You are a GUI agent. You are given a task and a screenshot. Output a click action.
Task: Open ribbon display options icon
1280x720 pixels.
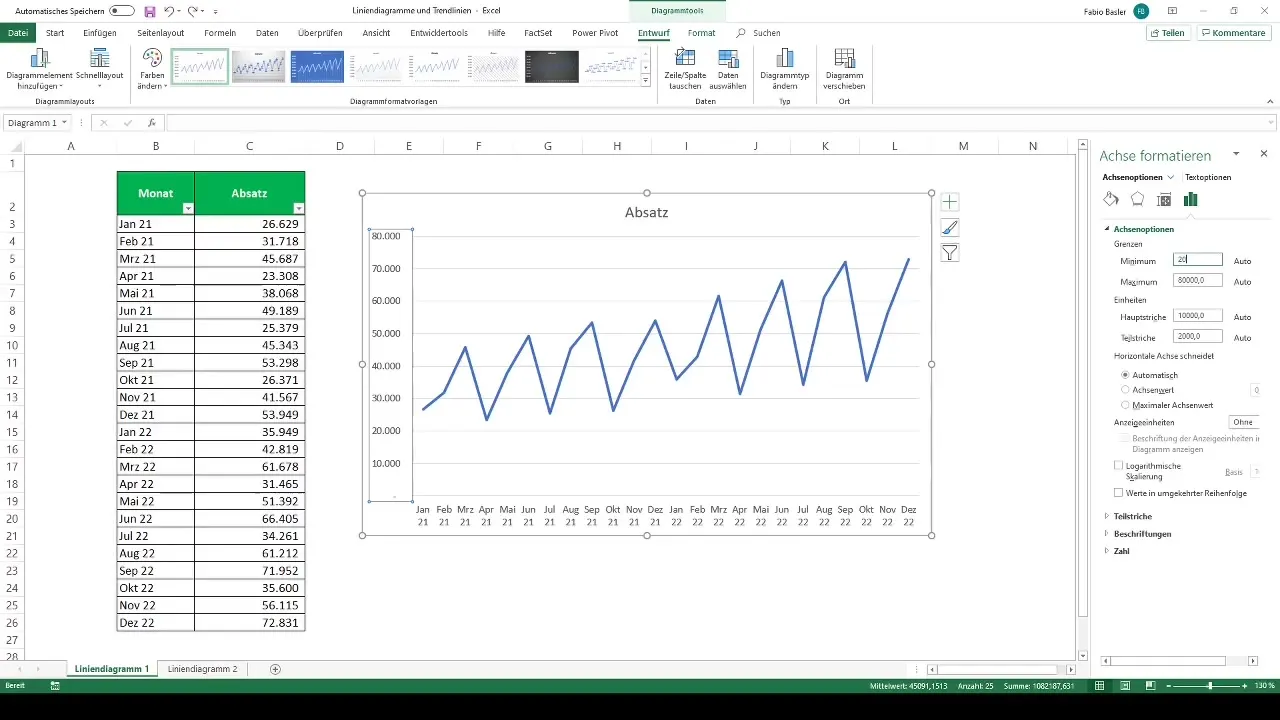pos(1172,11)
